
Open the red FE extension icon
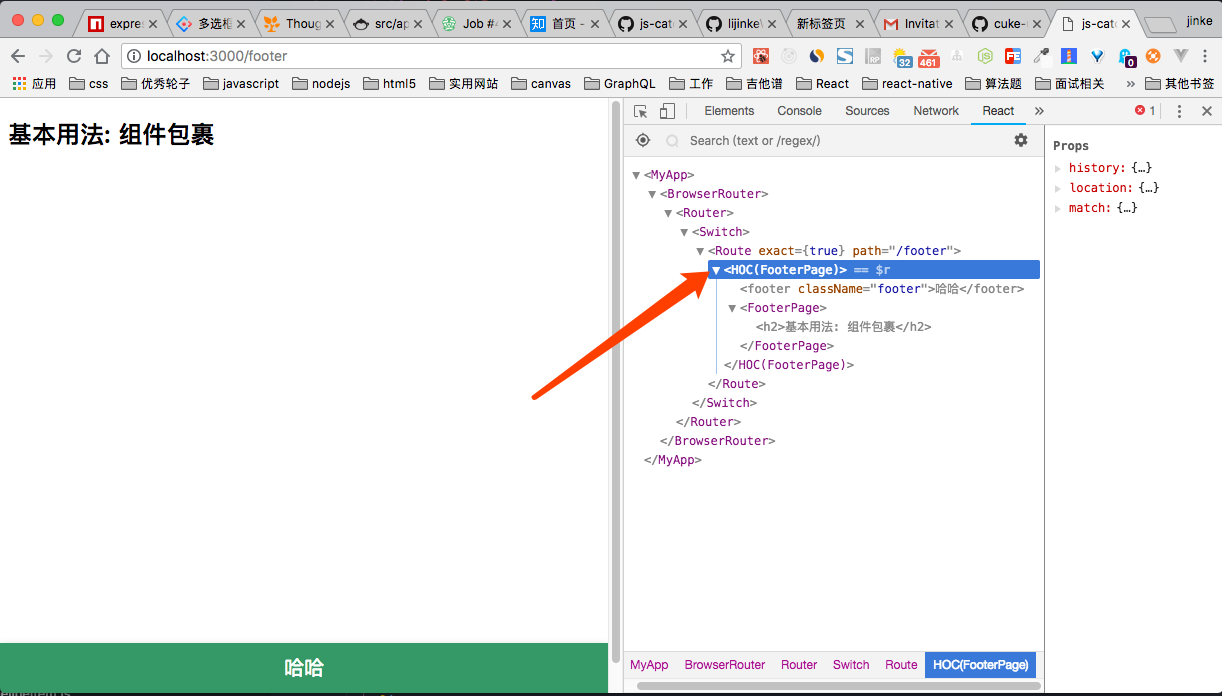[x=1013, y=56]
